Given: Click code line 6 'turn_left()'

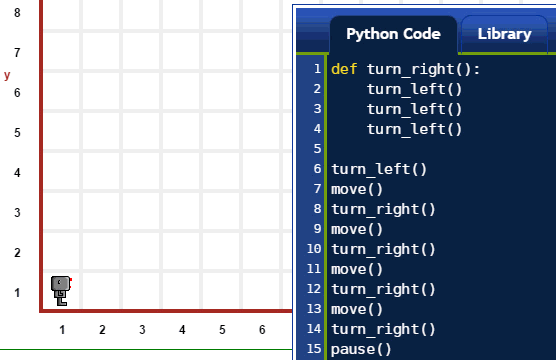Looking at the screenshot, I should pyautogui.click(x=379, y=169).
